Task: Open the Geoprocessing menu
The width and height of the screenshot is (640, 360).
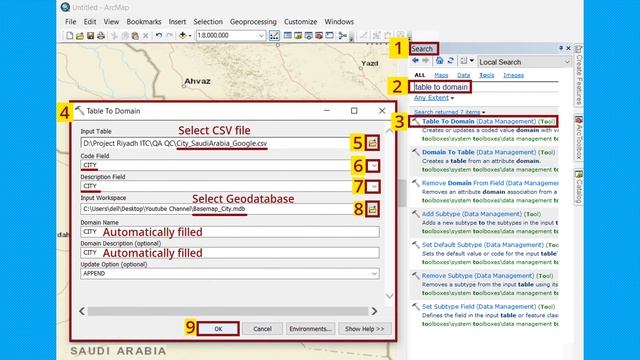Action: pos(253,22)
